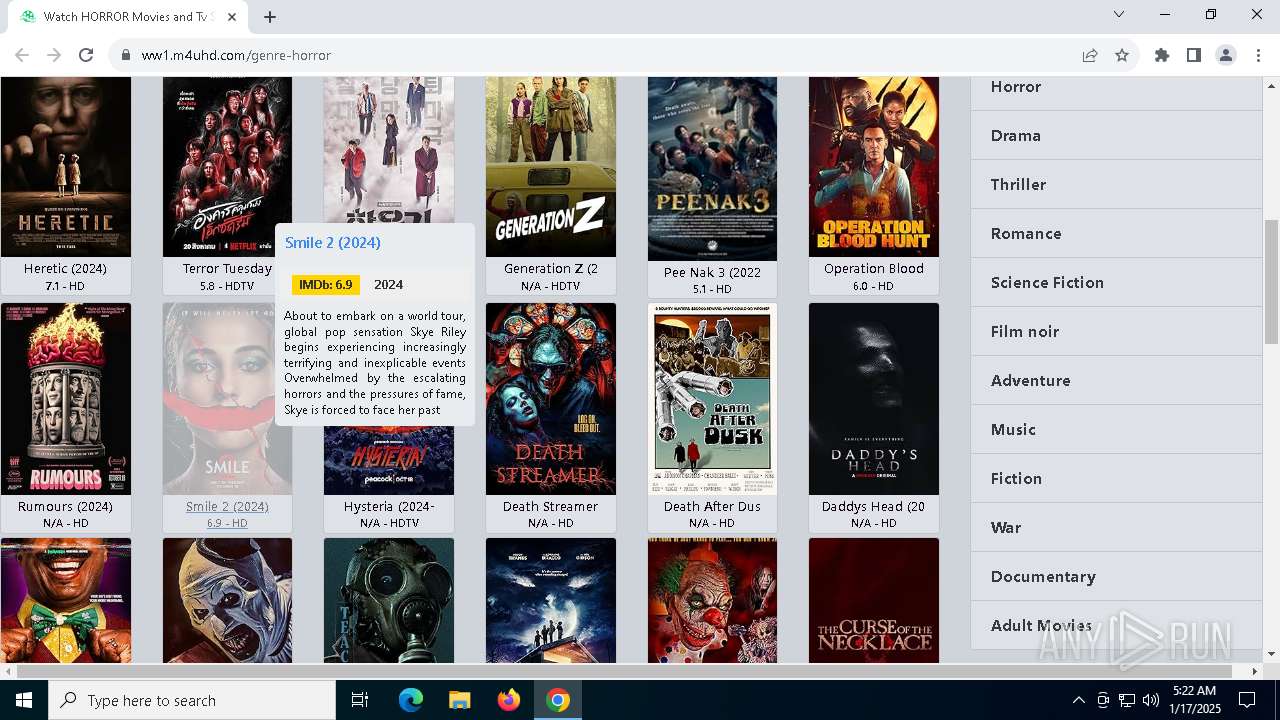Image resolution: width=1280 pixels, height=720 pixels.
Task: Click the Heretic (2024) title text
Action: [66, 268]
